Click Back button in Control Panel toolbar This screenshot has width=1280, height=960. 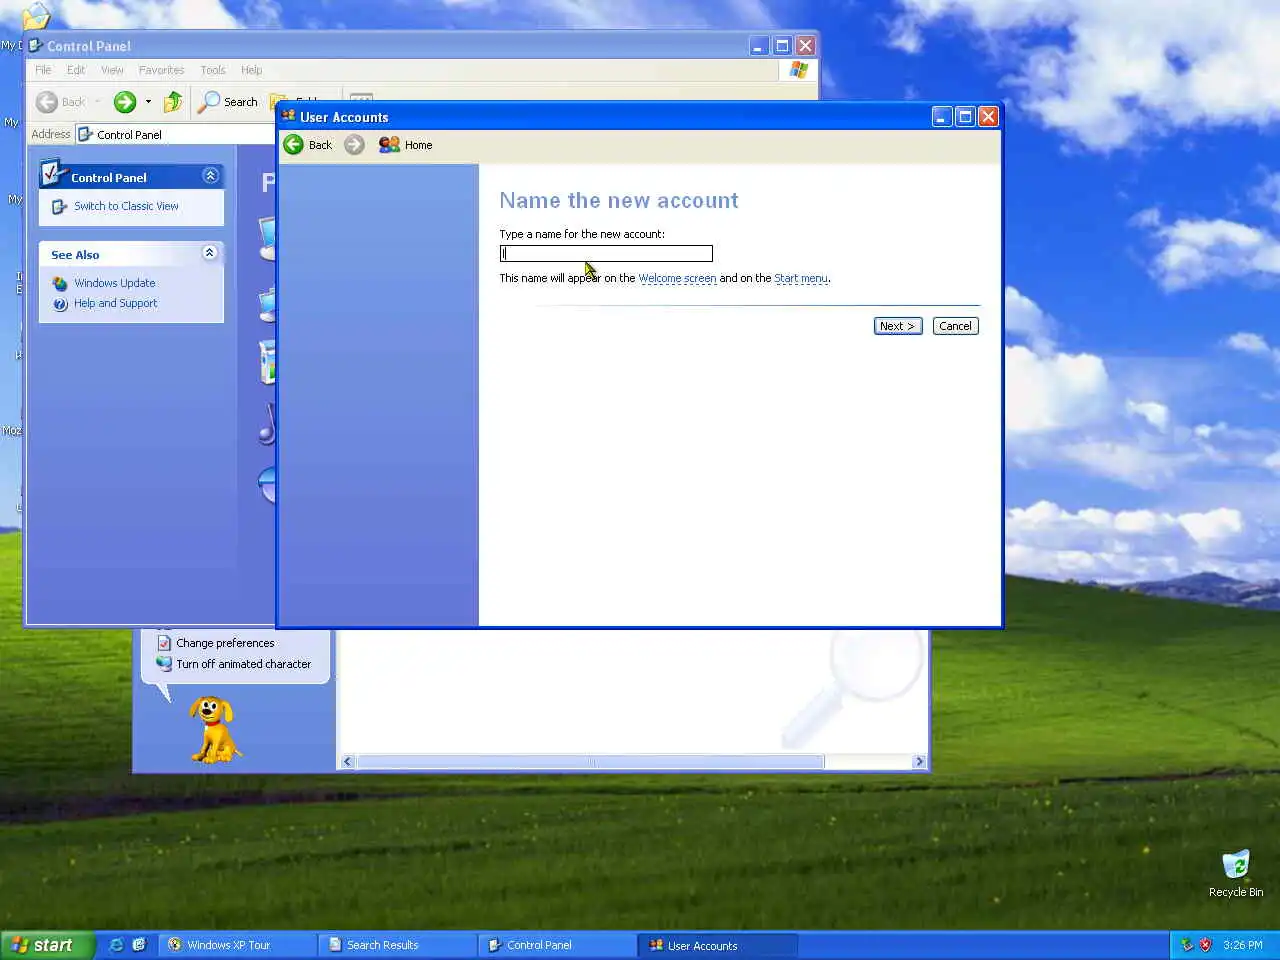coord(61,102)
